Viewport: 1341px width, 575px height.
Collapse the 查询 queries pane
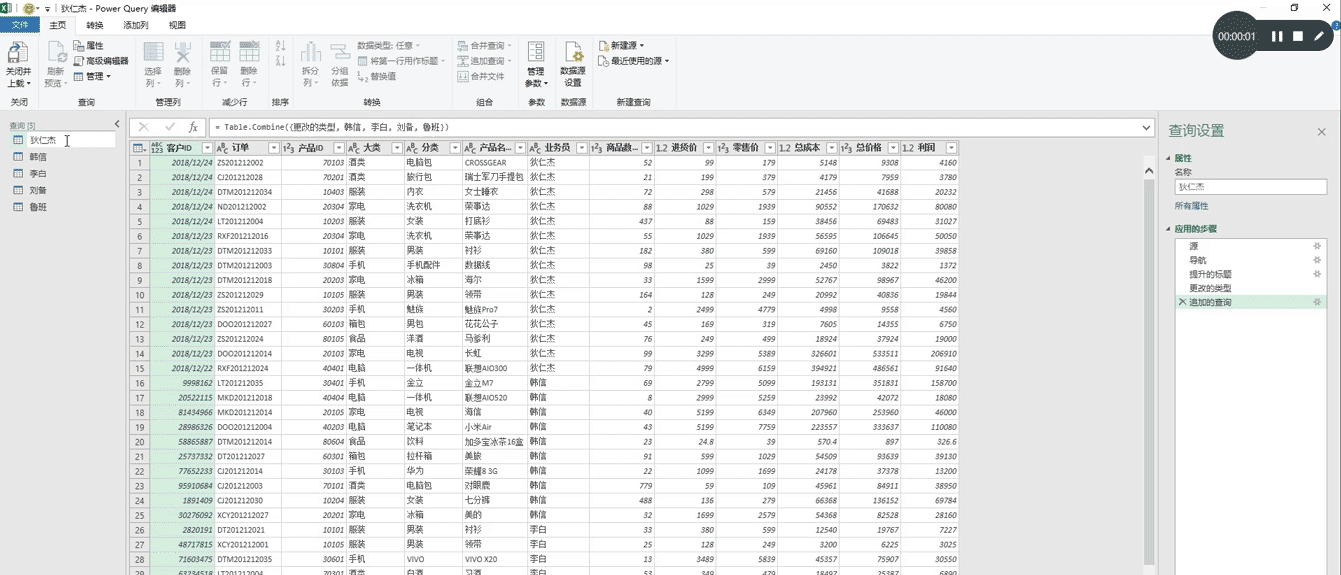pos(117,124)
